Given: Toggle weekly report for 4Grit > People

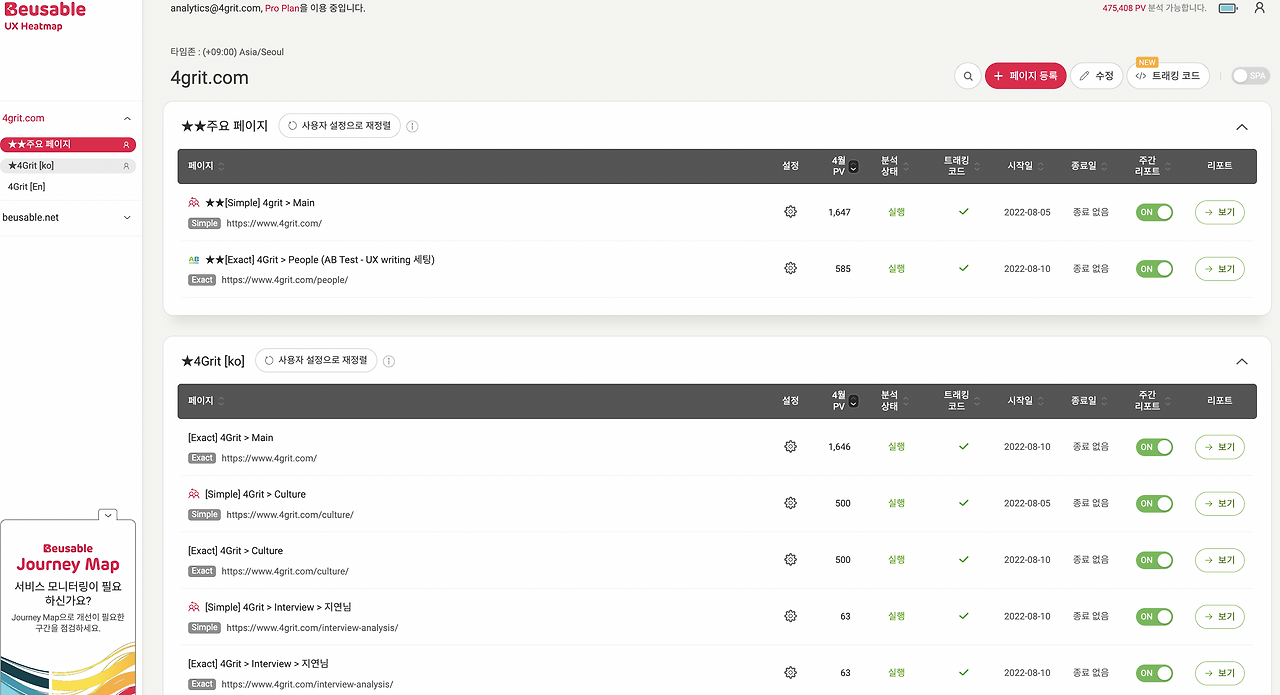Looking at the screenshot, I should click(x=1154, y=269).
